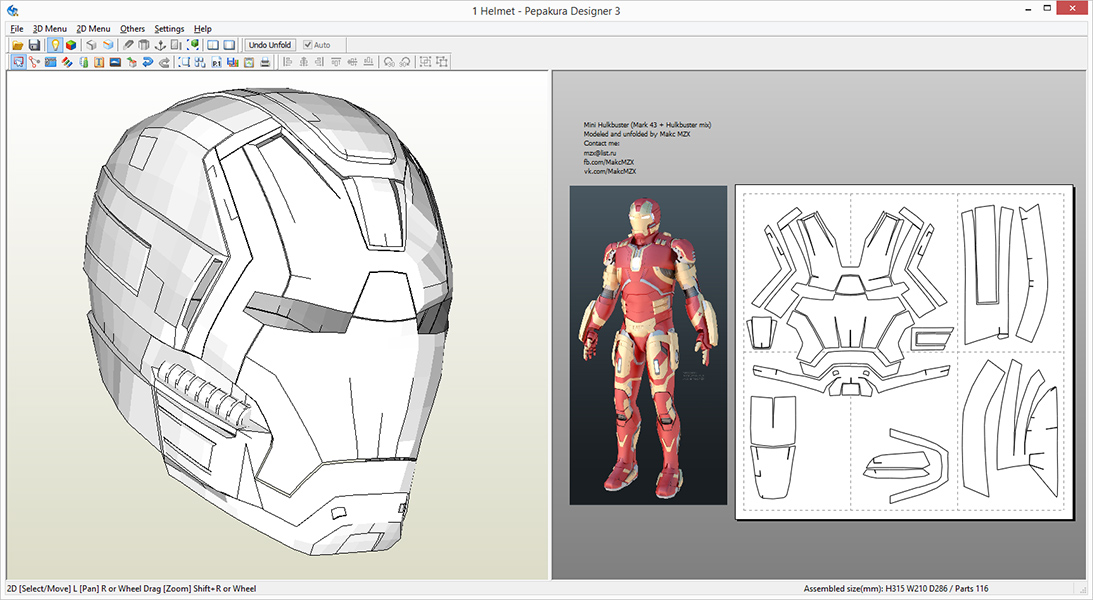This screenshot has width=1093, height=600.
Task: Select the Input Text tool (T icon)
Action: pyautogui.click(x=99, y=62)
